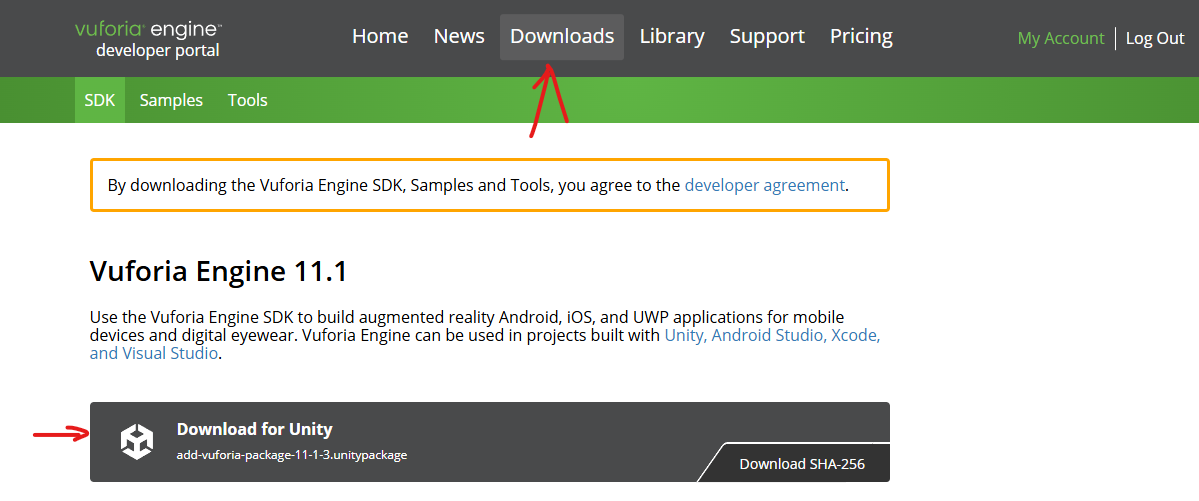Click the Log Out link
Viewport: 1199px width, 501px height.
[1155, 38]
